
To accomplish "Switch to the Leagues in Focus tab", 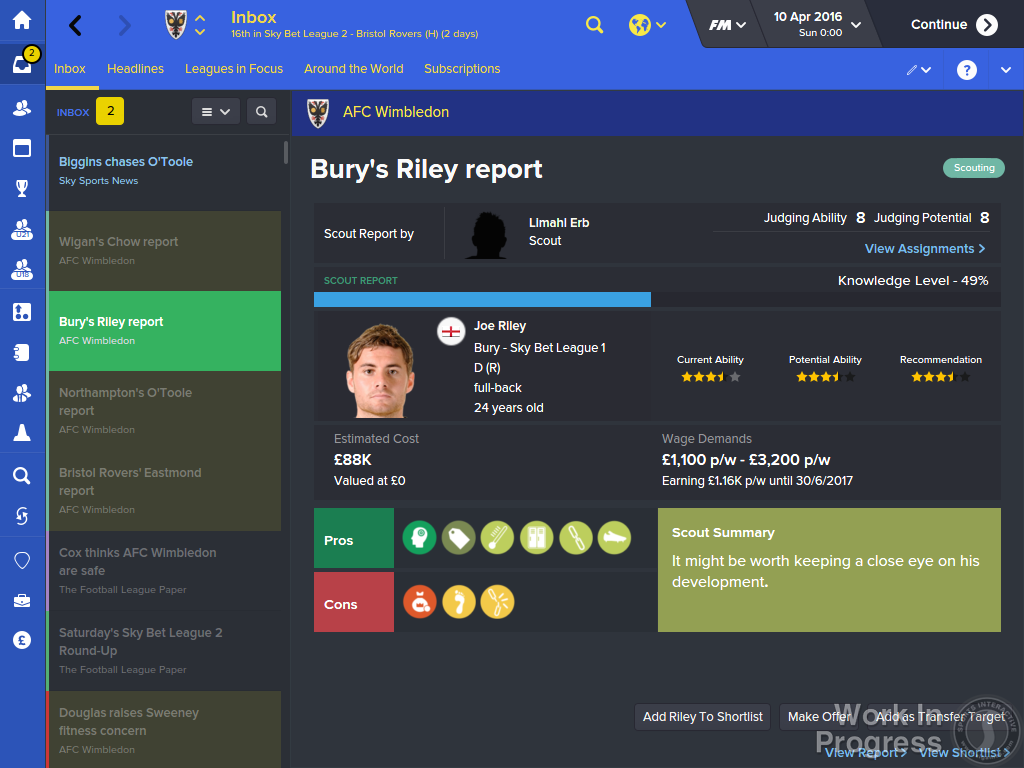I will pos(234,69).
